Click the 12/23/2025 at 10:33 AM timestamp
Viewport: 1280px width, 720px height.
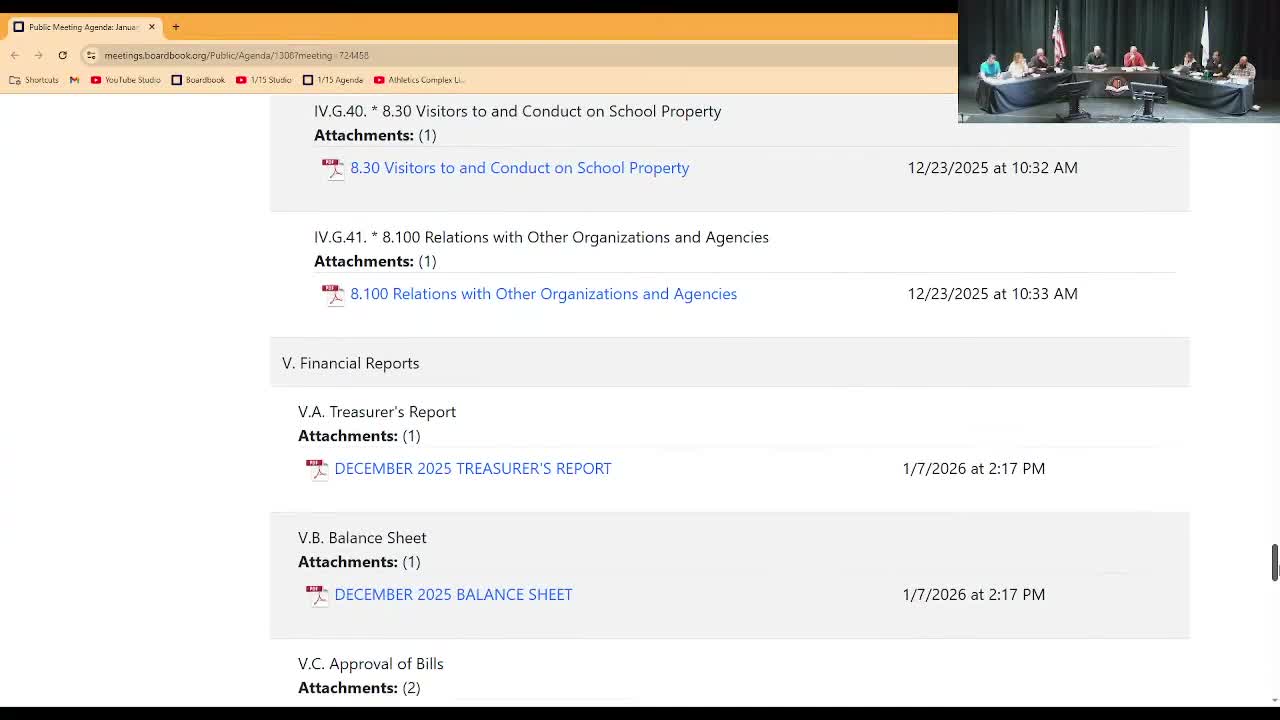point(992,293)
